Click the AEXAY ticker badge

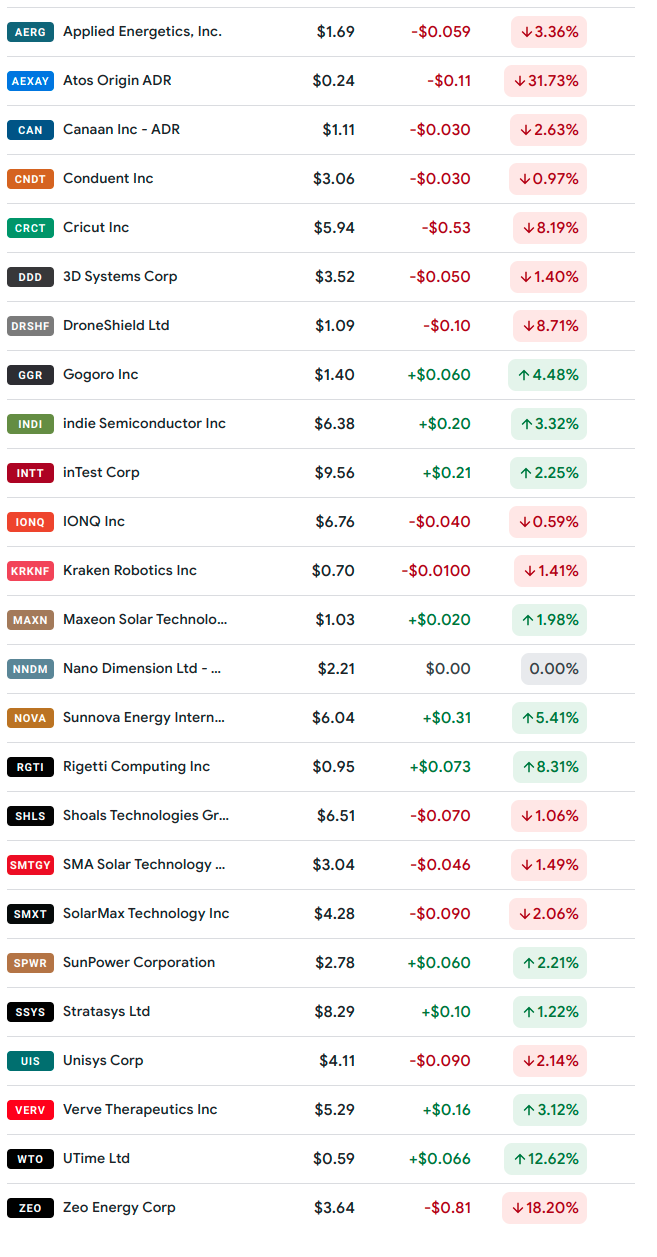[x=30, y=81]
